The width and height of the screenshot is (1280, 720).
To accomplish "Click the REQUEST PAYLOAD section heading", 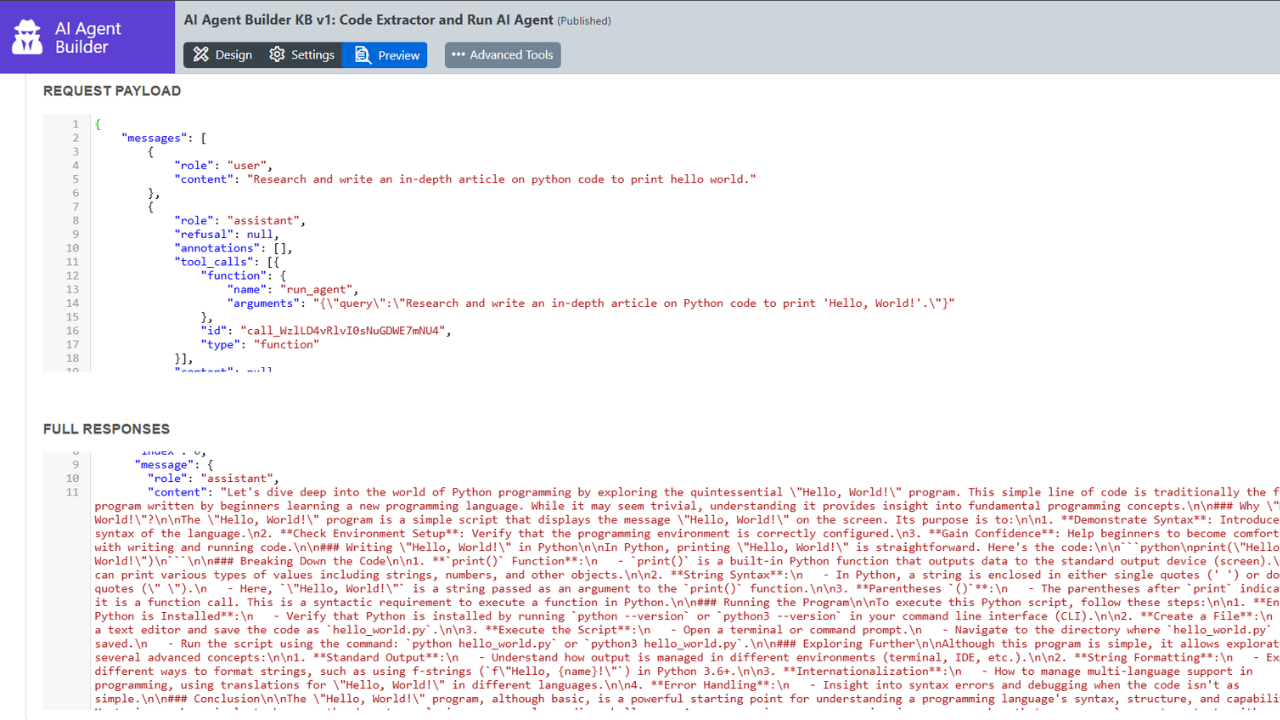I will tap(112, 91).
